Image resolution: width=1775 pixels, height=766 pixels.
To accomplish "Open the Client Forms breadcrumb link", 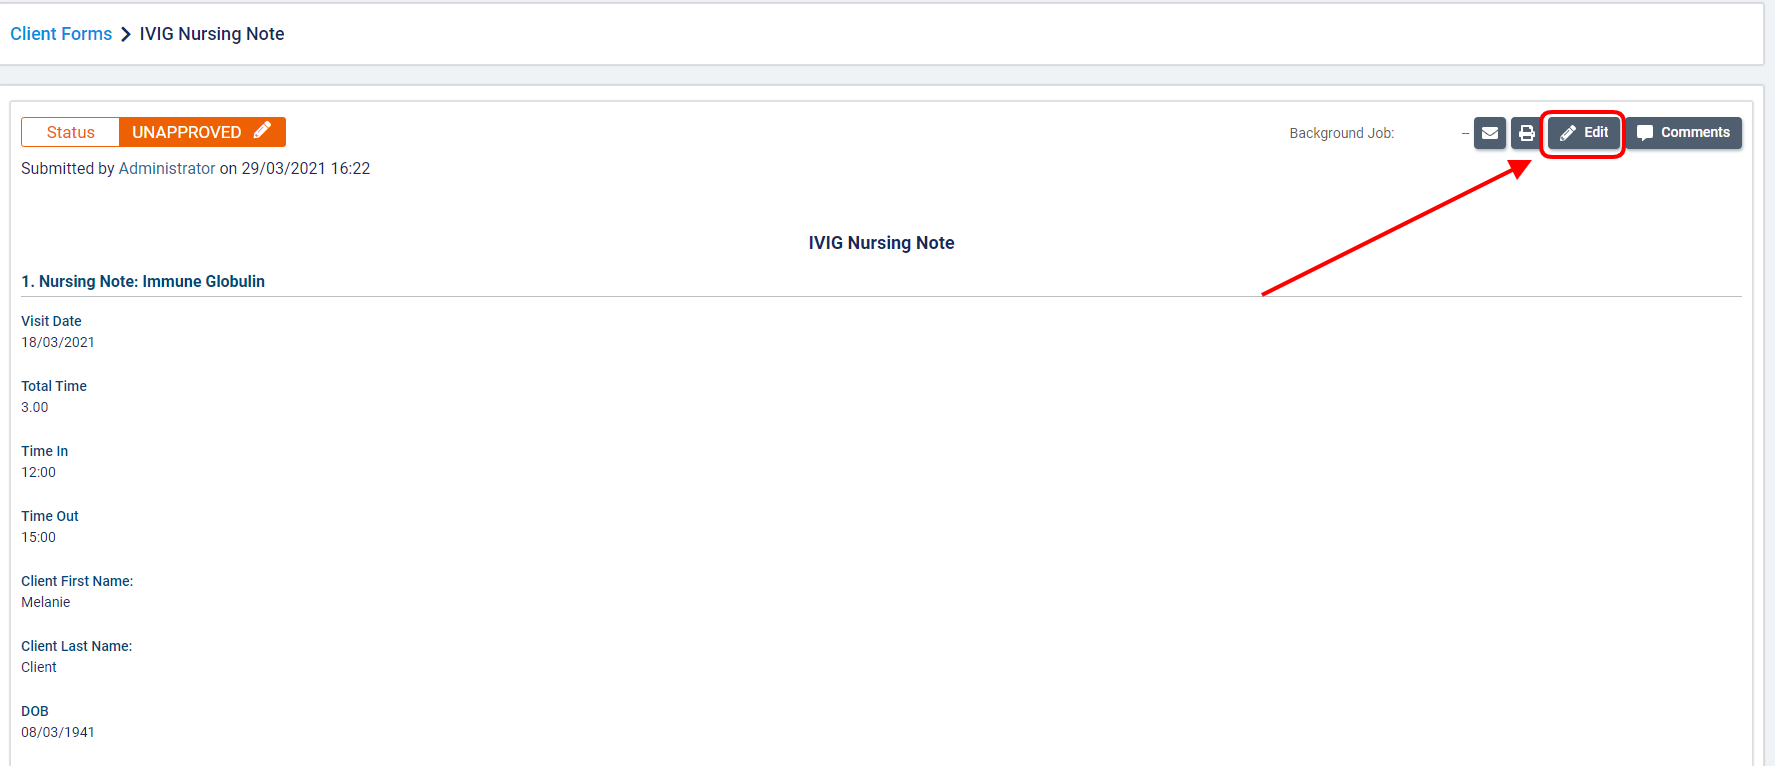I will pyautogui.click(x=61, y=34).
